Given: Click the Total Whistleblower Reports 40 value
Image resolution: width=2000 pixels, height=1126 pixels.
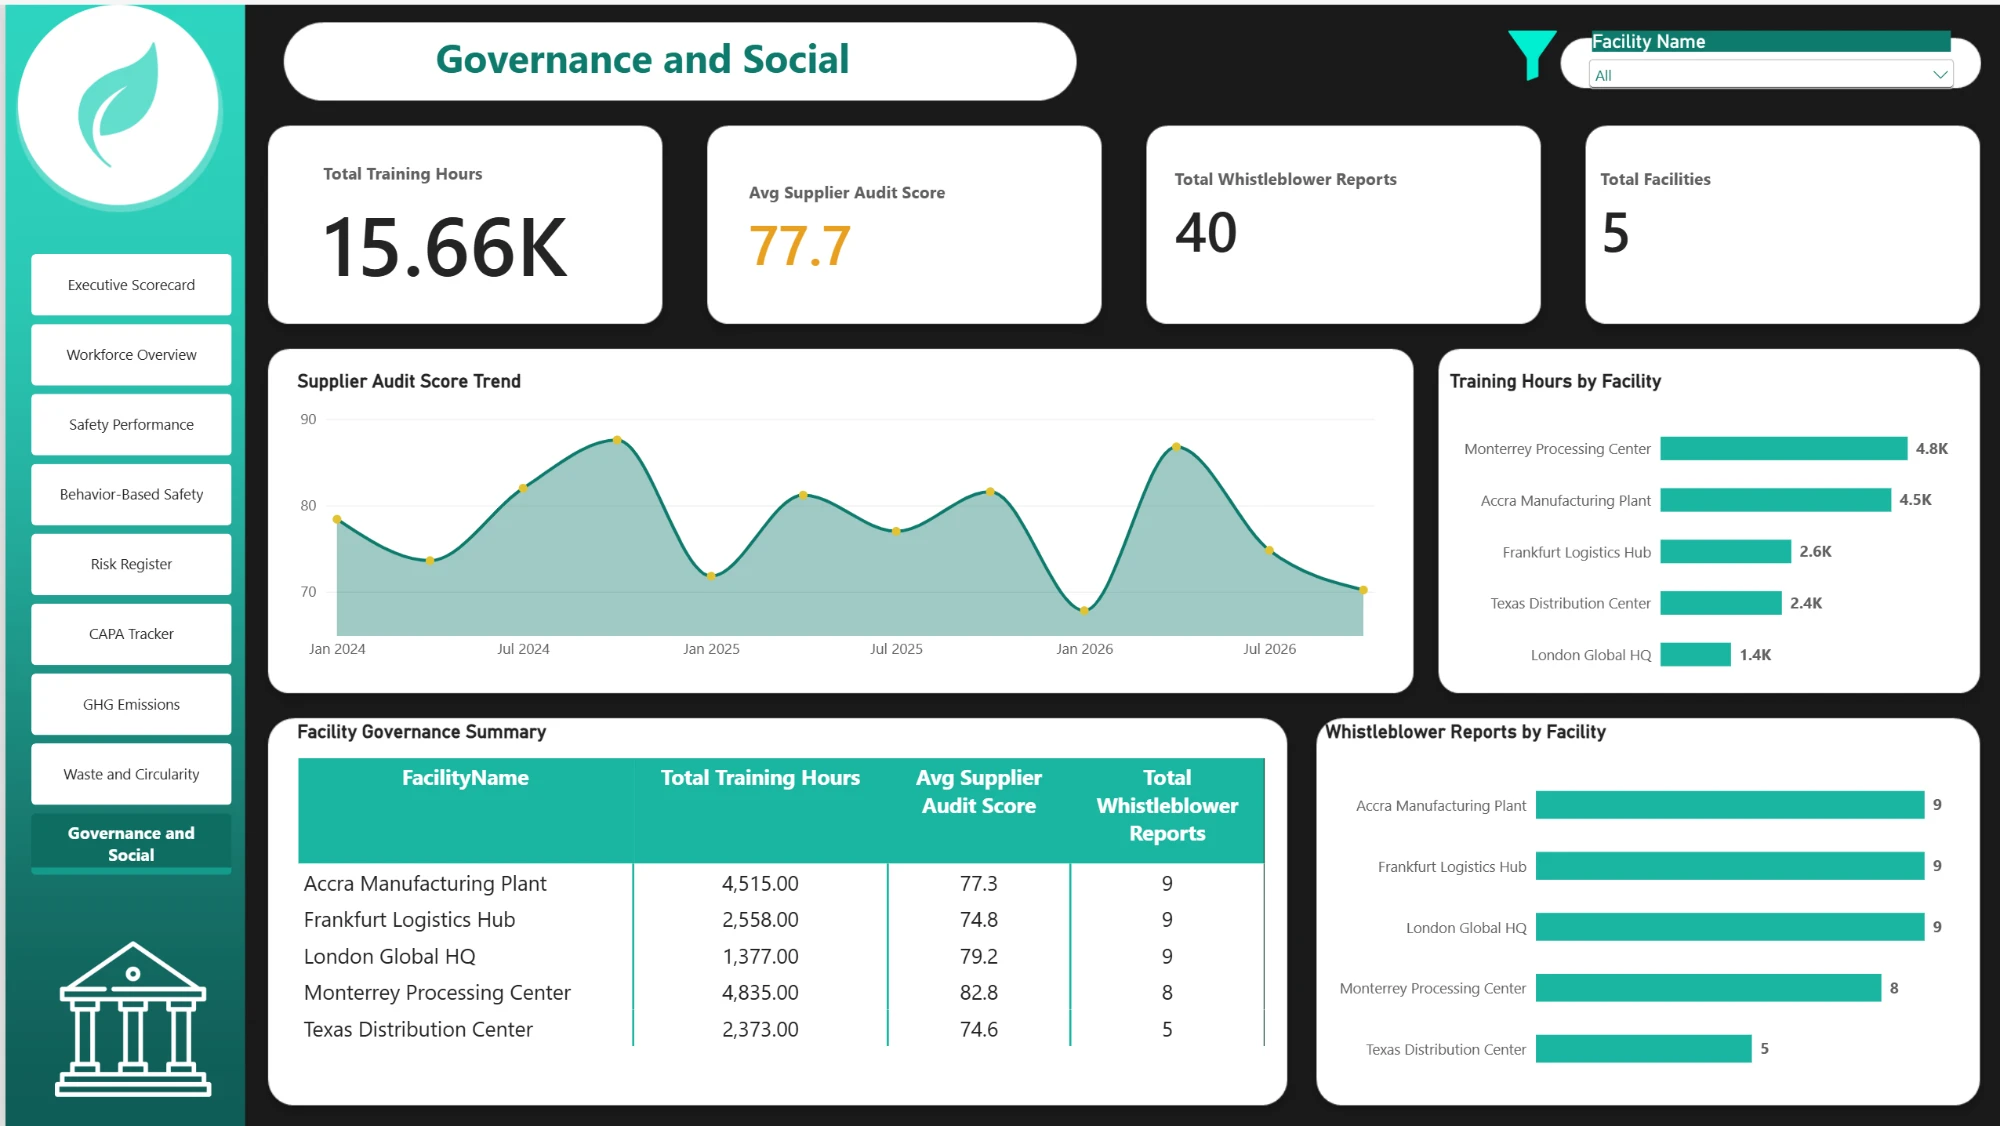Looking at the screenshot, I should tap(1206, 233).
